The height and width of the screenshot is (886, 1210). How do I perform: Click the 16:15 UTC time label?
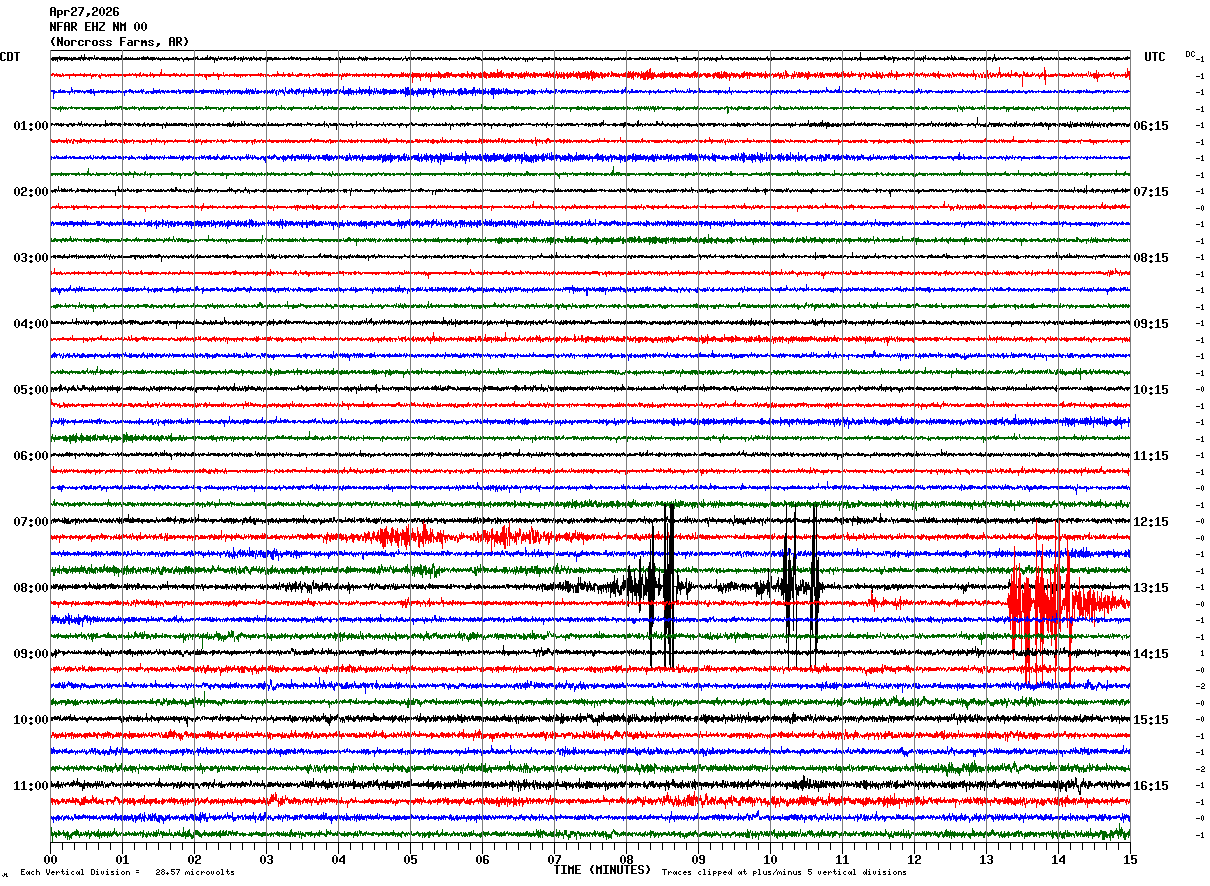1151,786
